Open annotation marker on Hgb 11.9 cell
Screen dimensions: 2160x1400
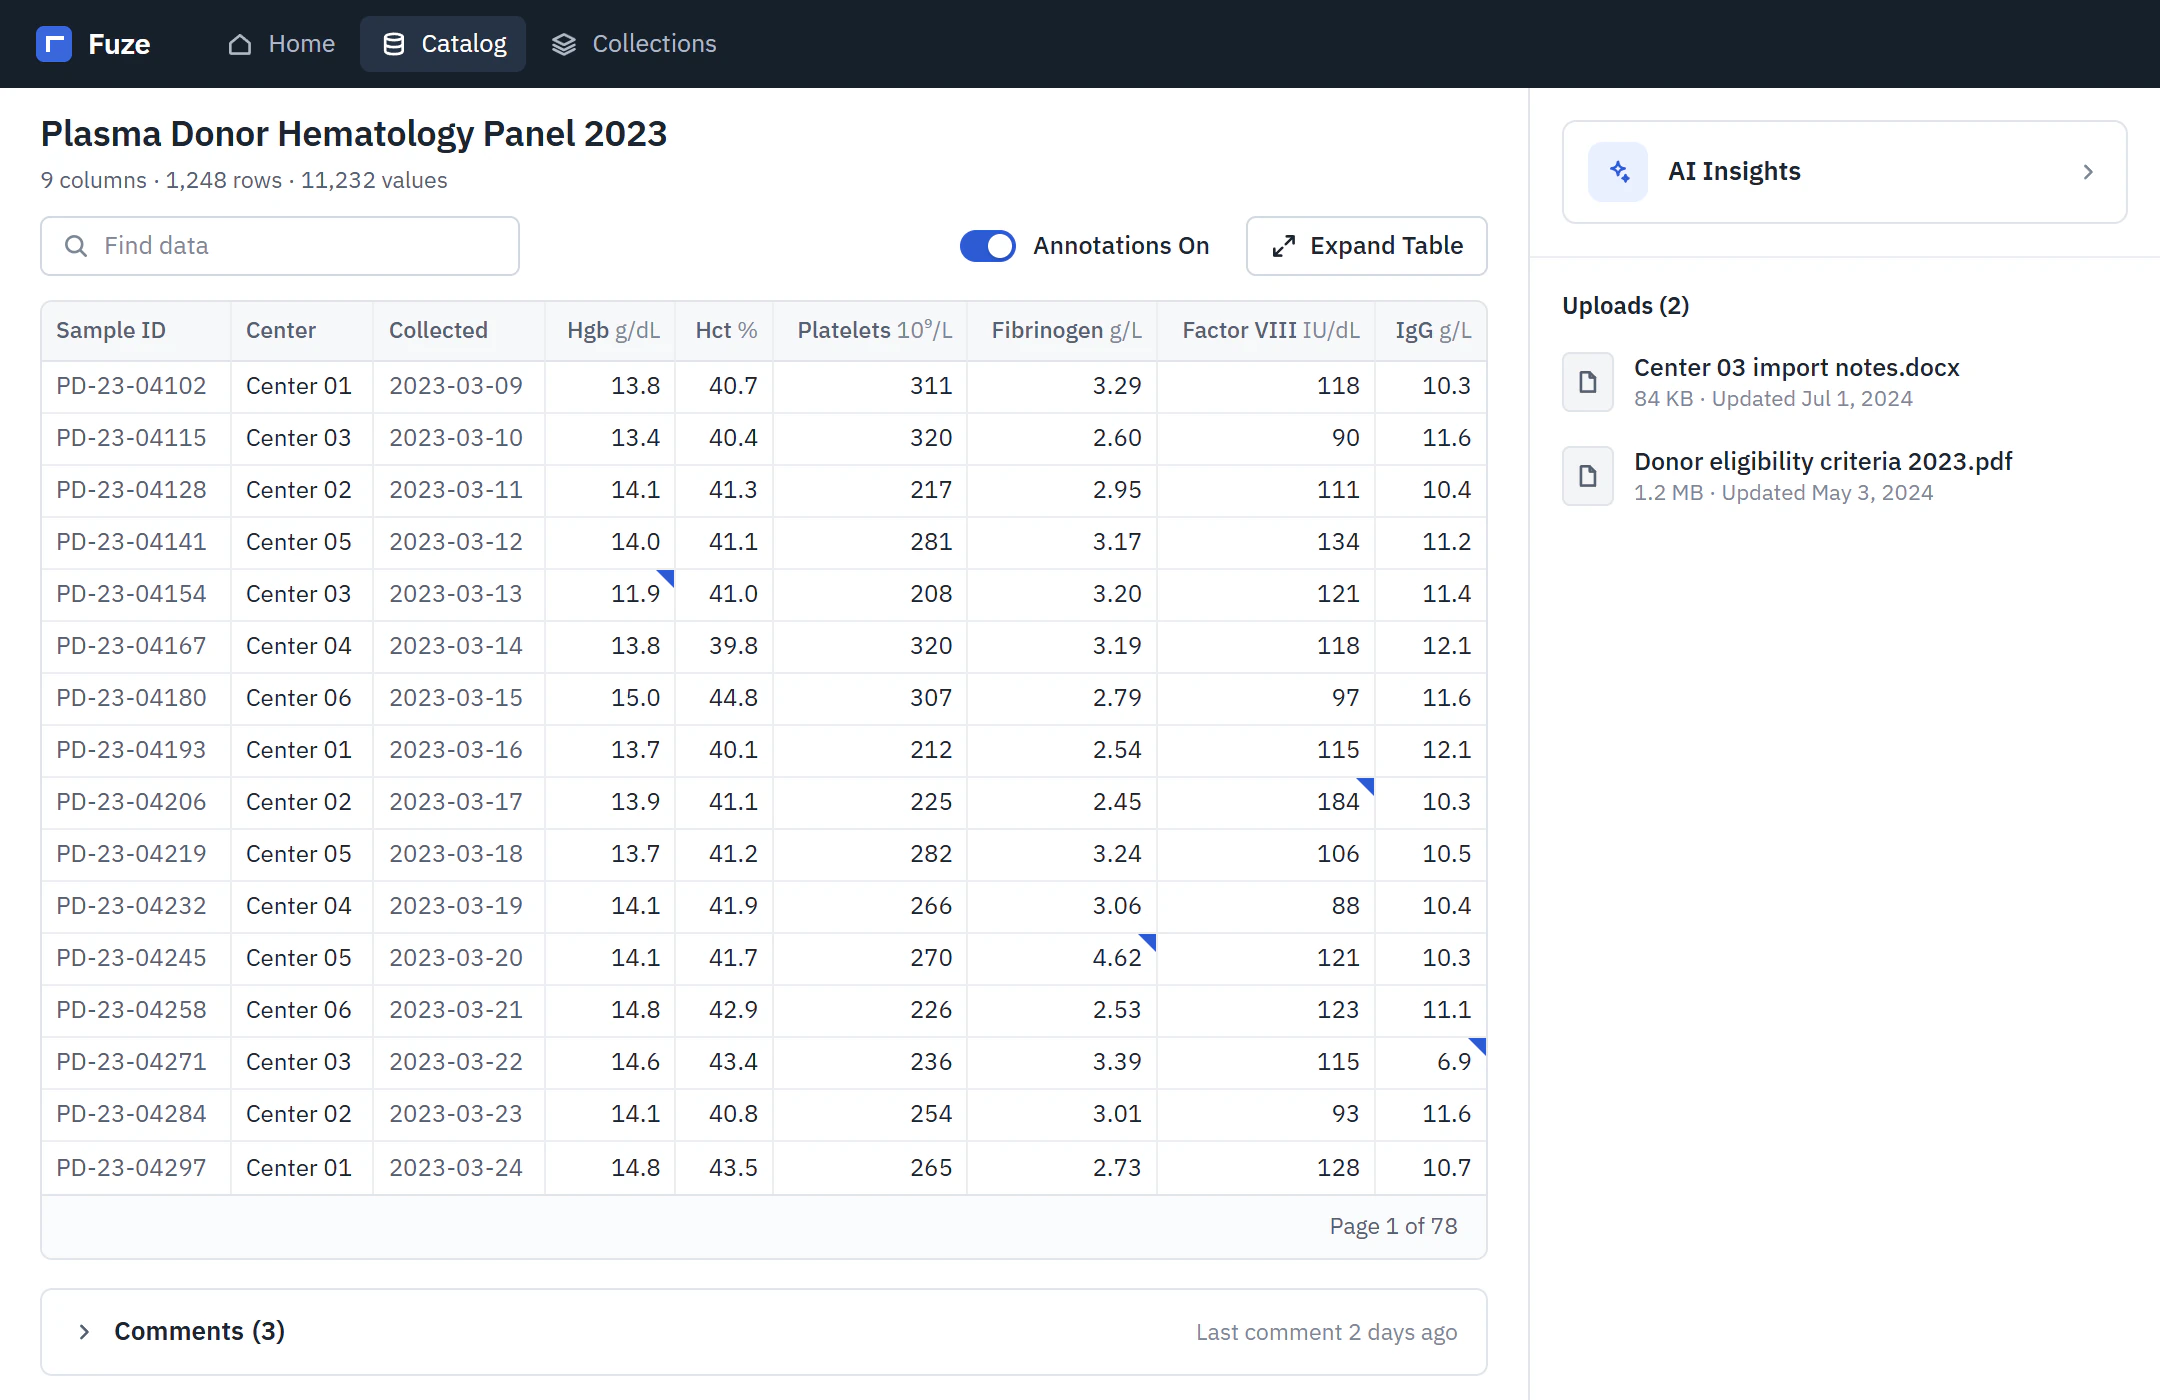click(x=666, y=577)
